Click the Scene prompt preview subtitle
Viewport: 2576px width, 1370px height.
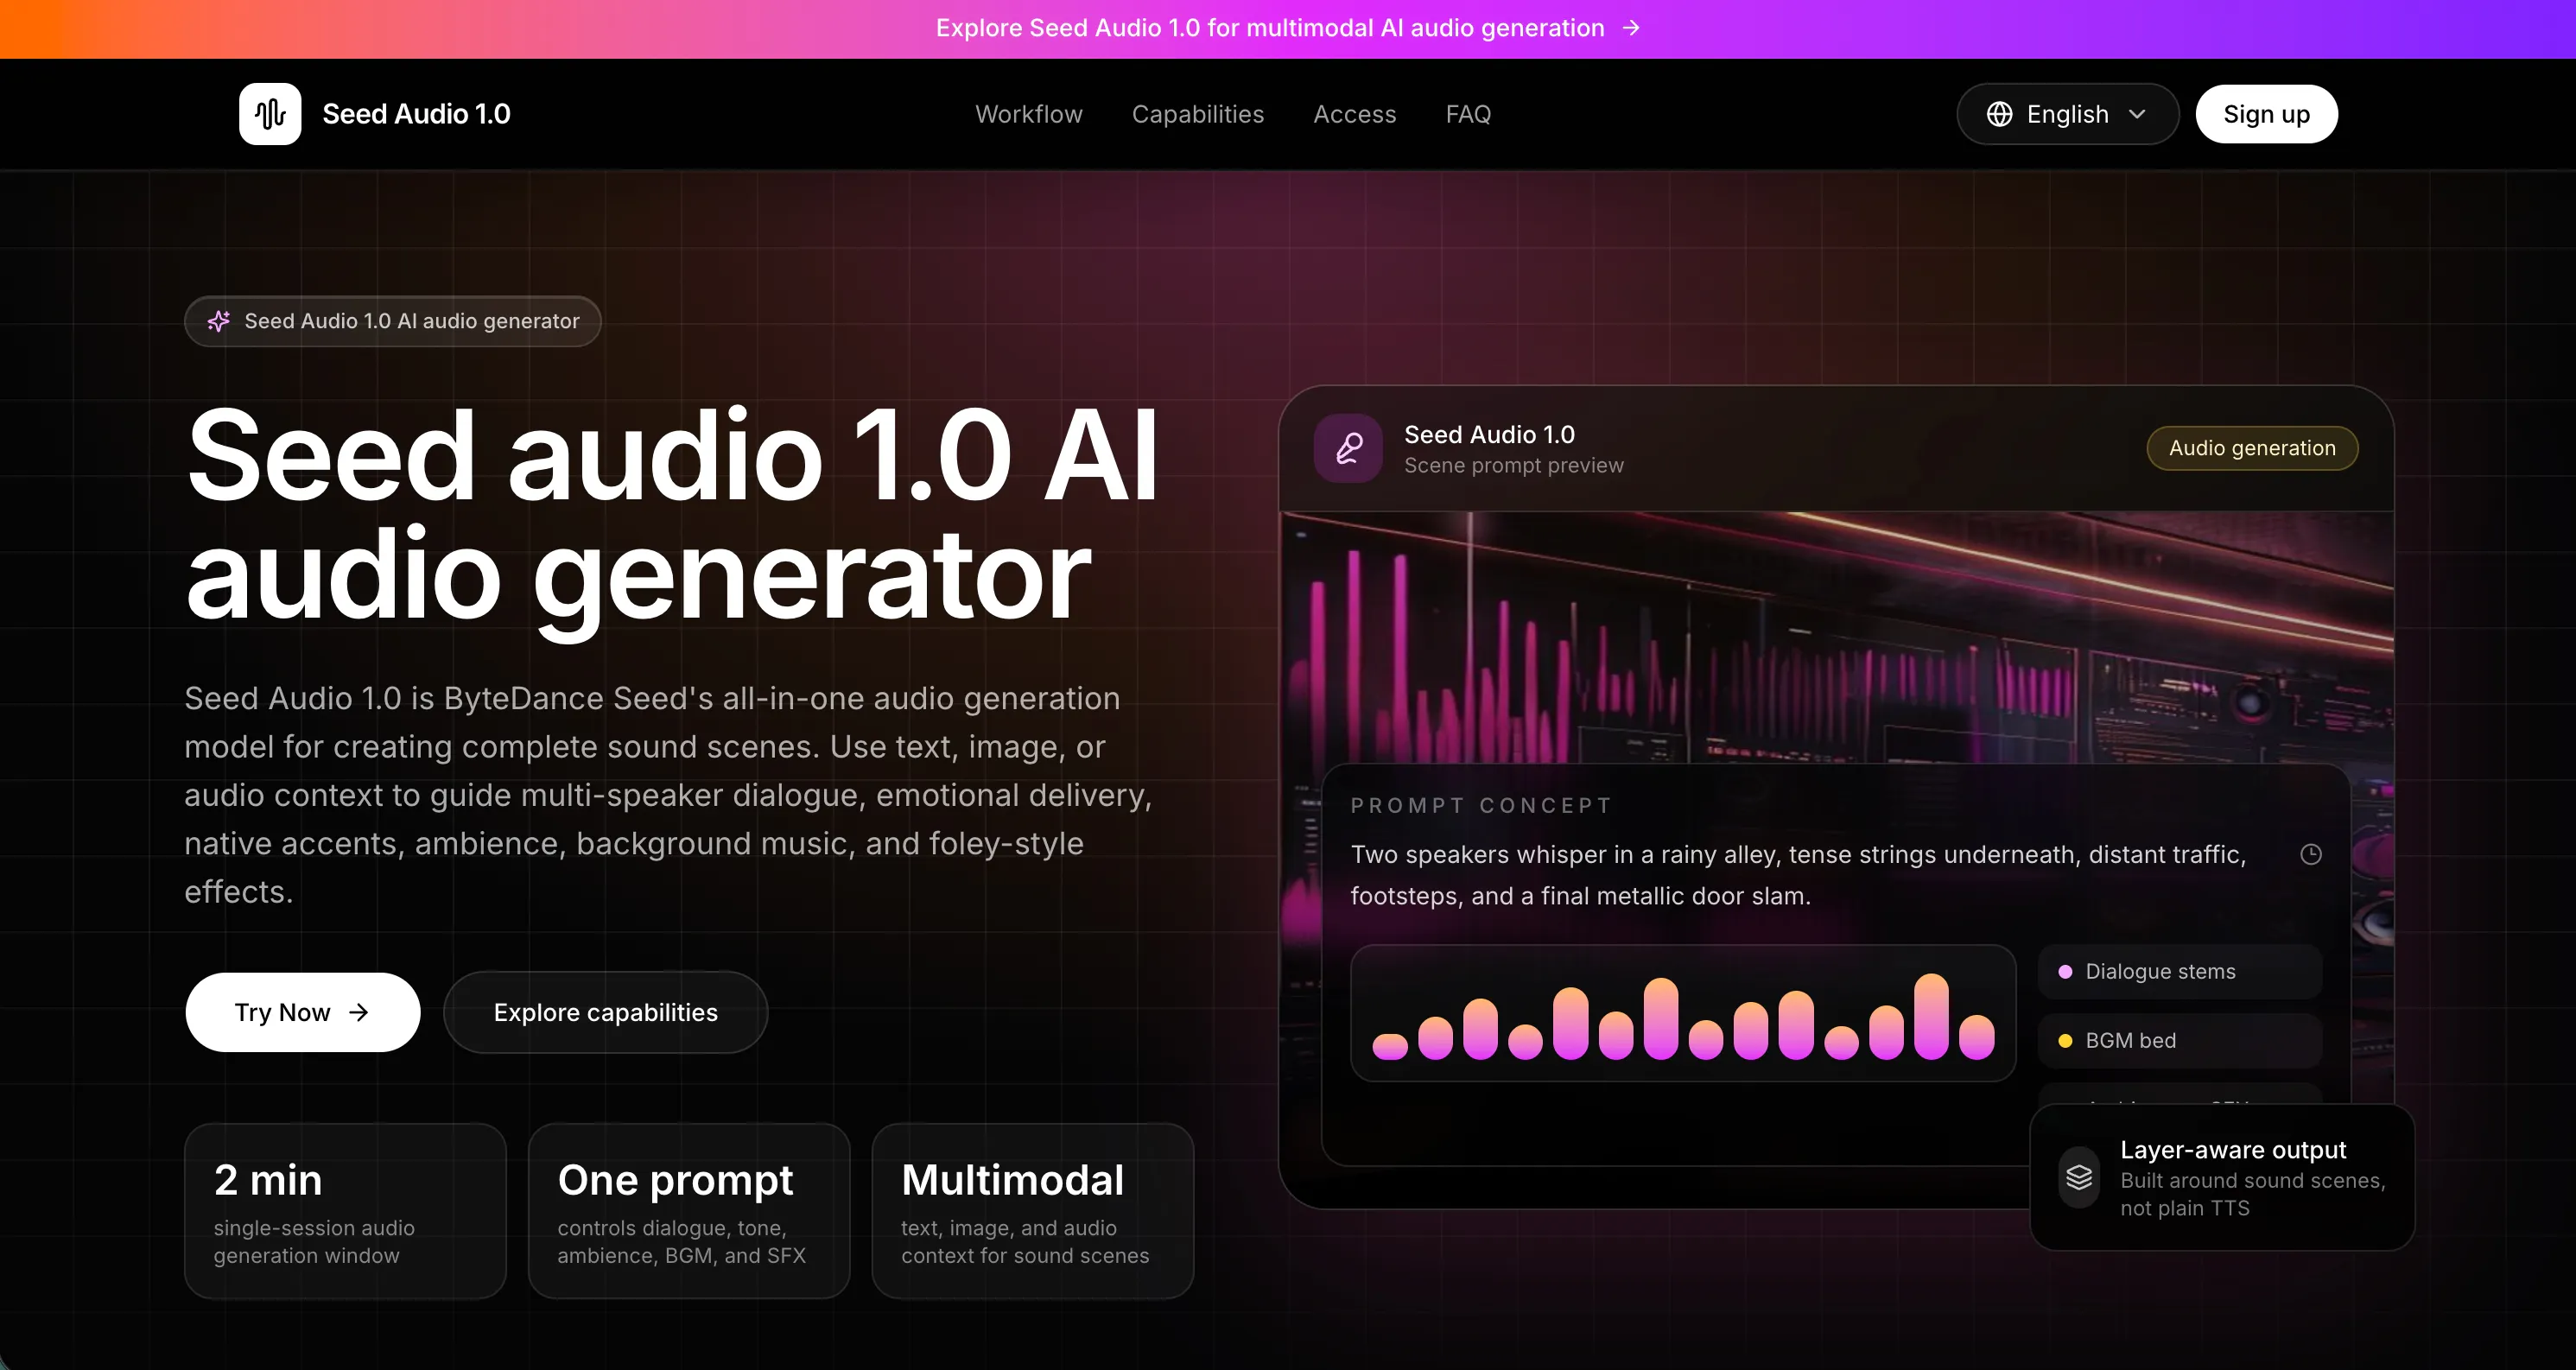click(1514, 466)
